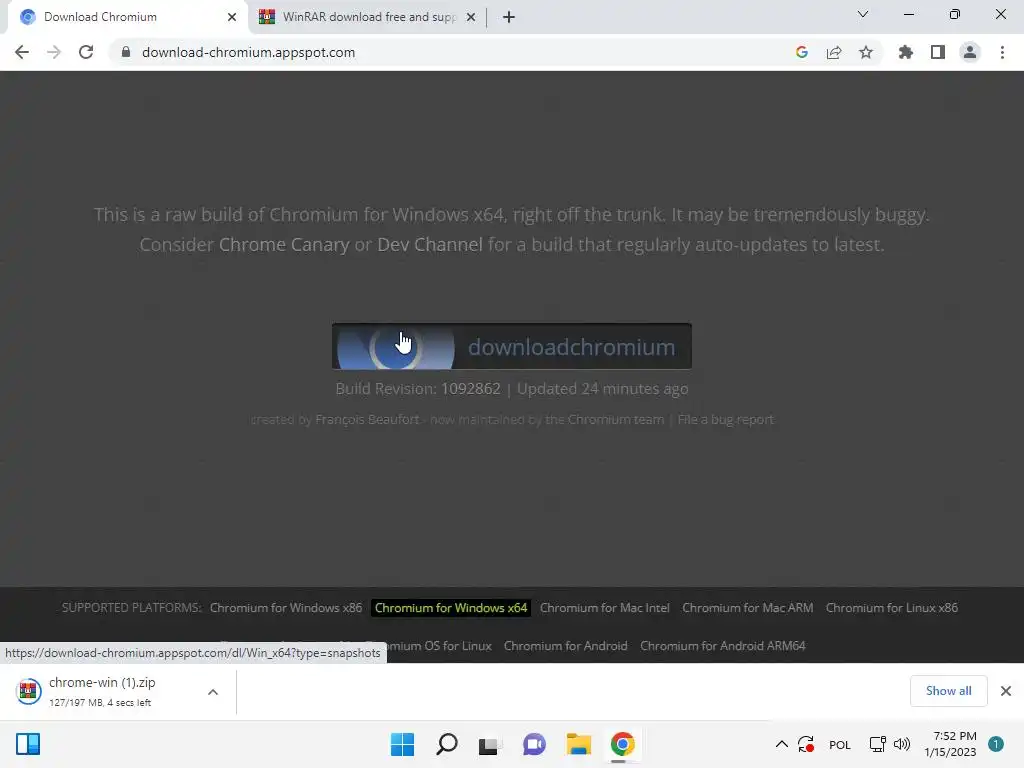Go back to the previous page
Screen dimensions: 1024x768
[22, 52]
